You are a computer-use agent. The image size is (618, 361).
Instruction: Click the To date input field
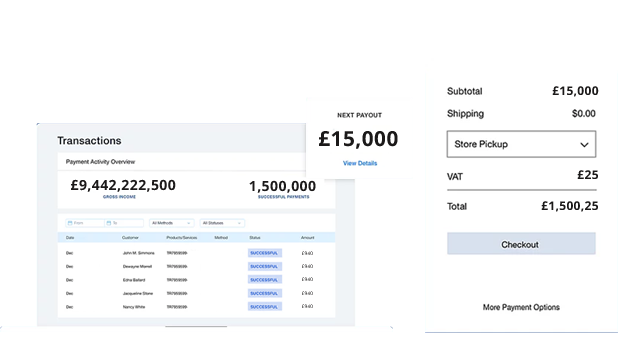coord(124,223)
